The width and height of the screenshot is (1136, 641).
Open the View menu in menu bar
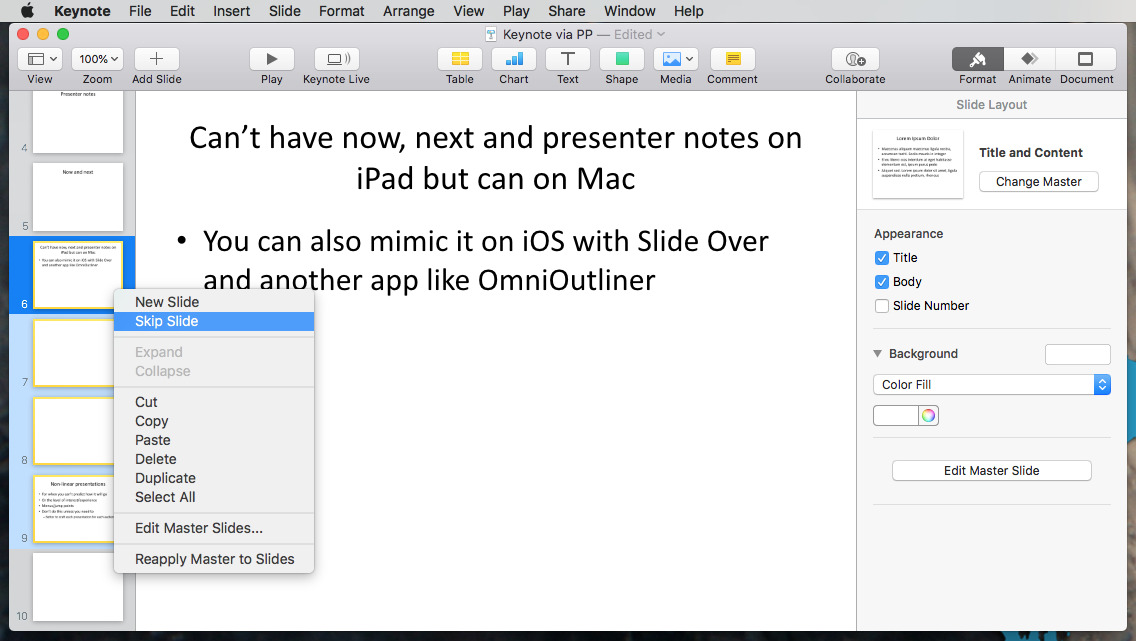(469, 11)
